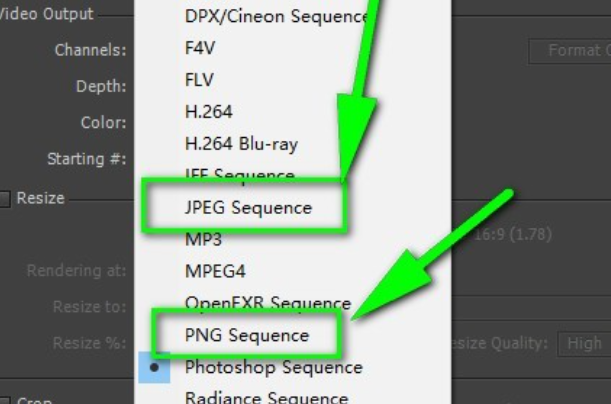Enable the Resize checkbox

tap(6, 198)
